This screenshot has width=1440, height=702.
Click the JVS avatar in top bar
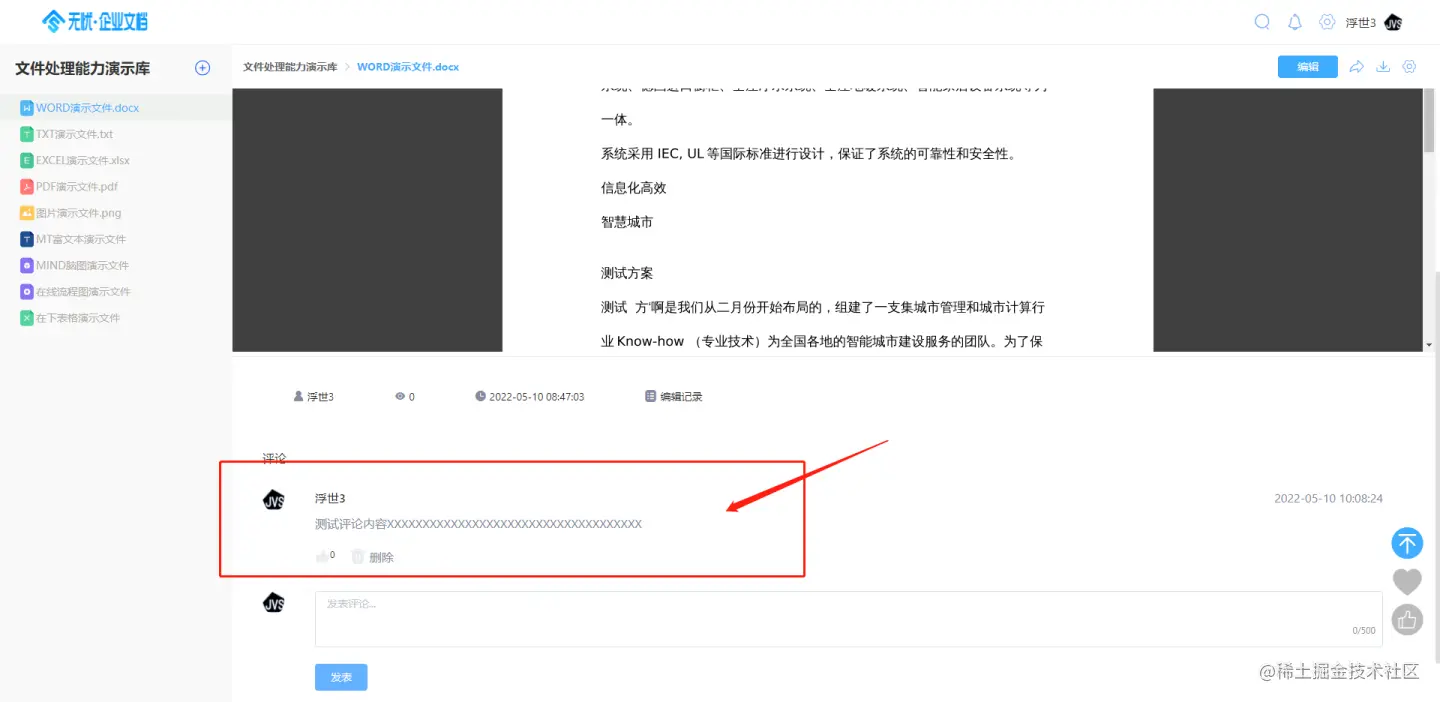tap(1393, 23)
